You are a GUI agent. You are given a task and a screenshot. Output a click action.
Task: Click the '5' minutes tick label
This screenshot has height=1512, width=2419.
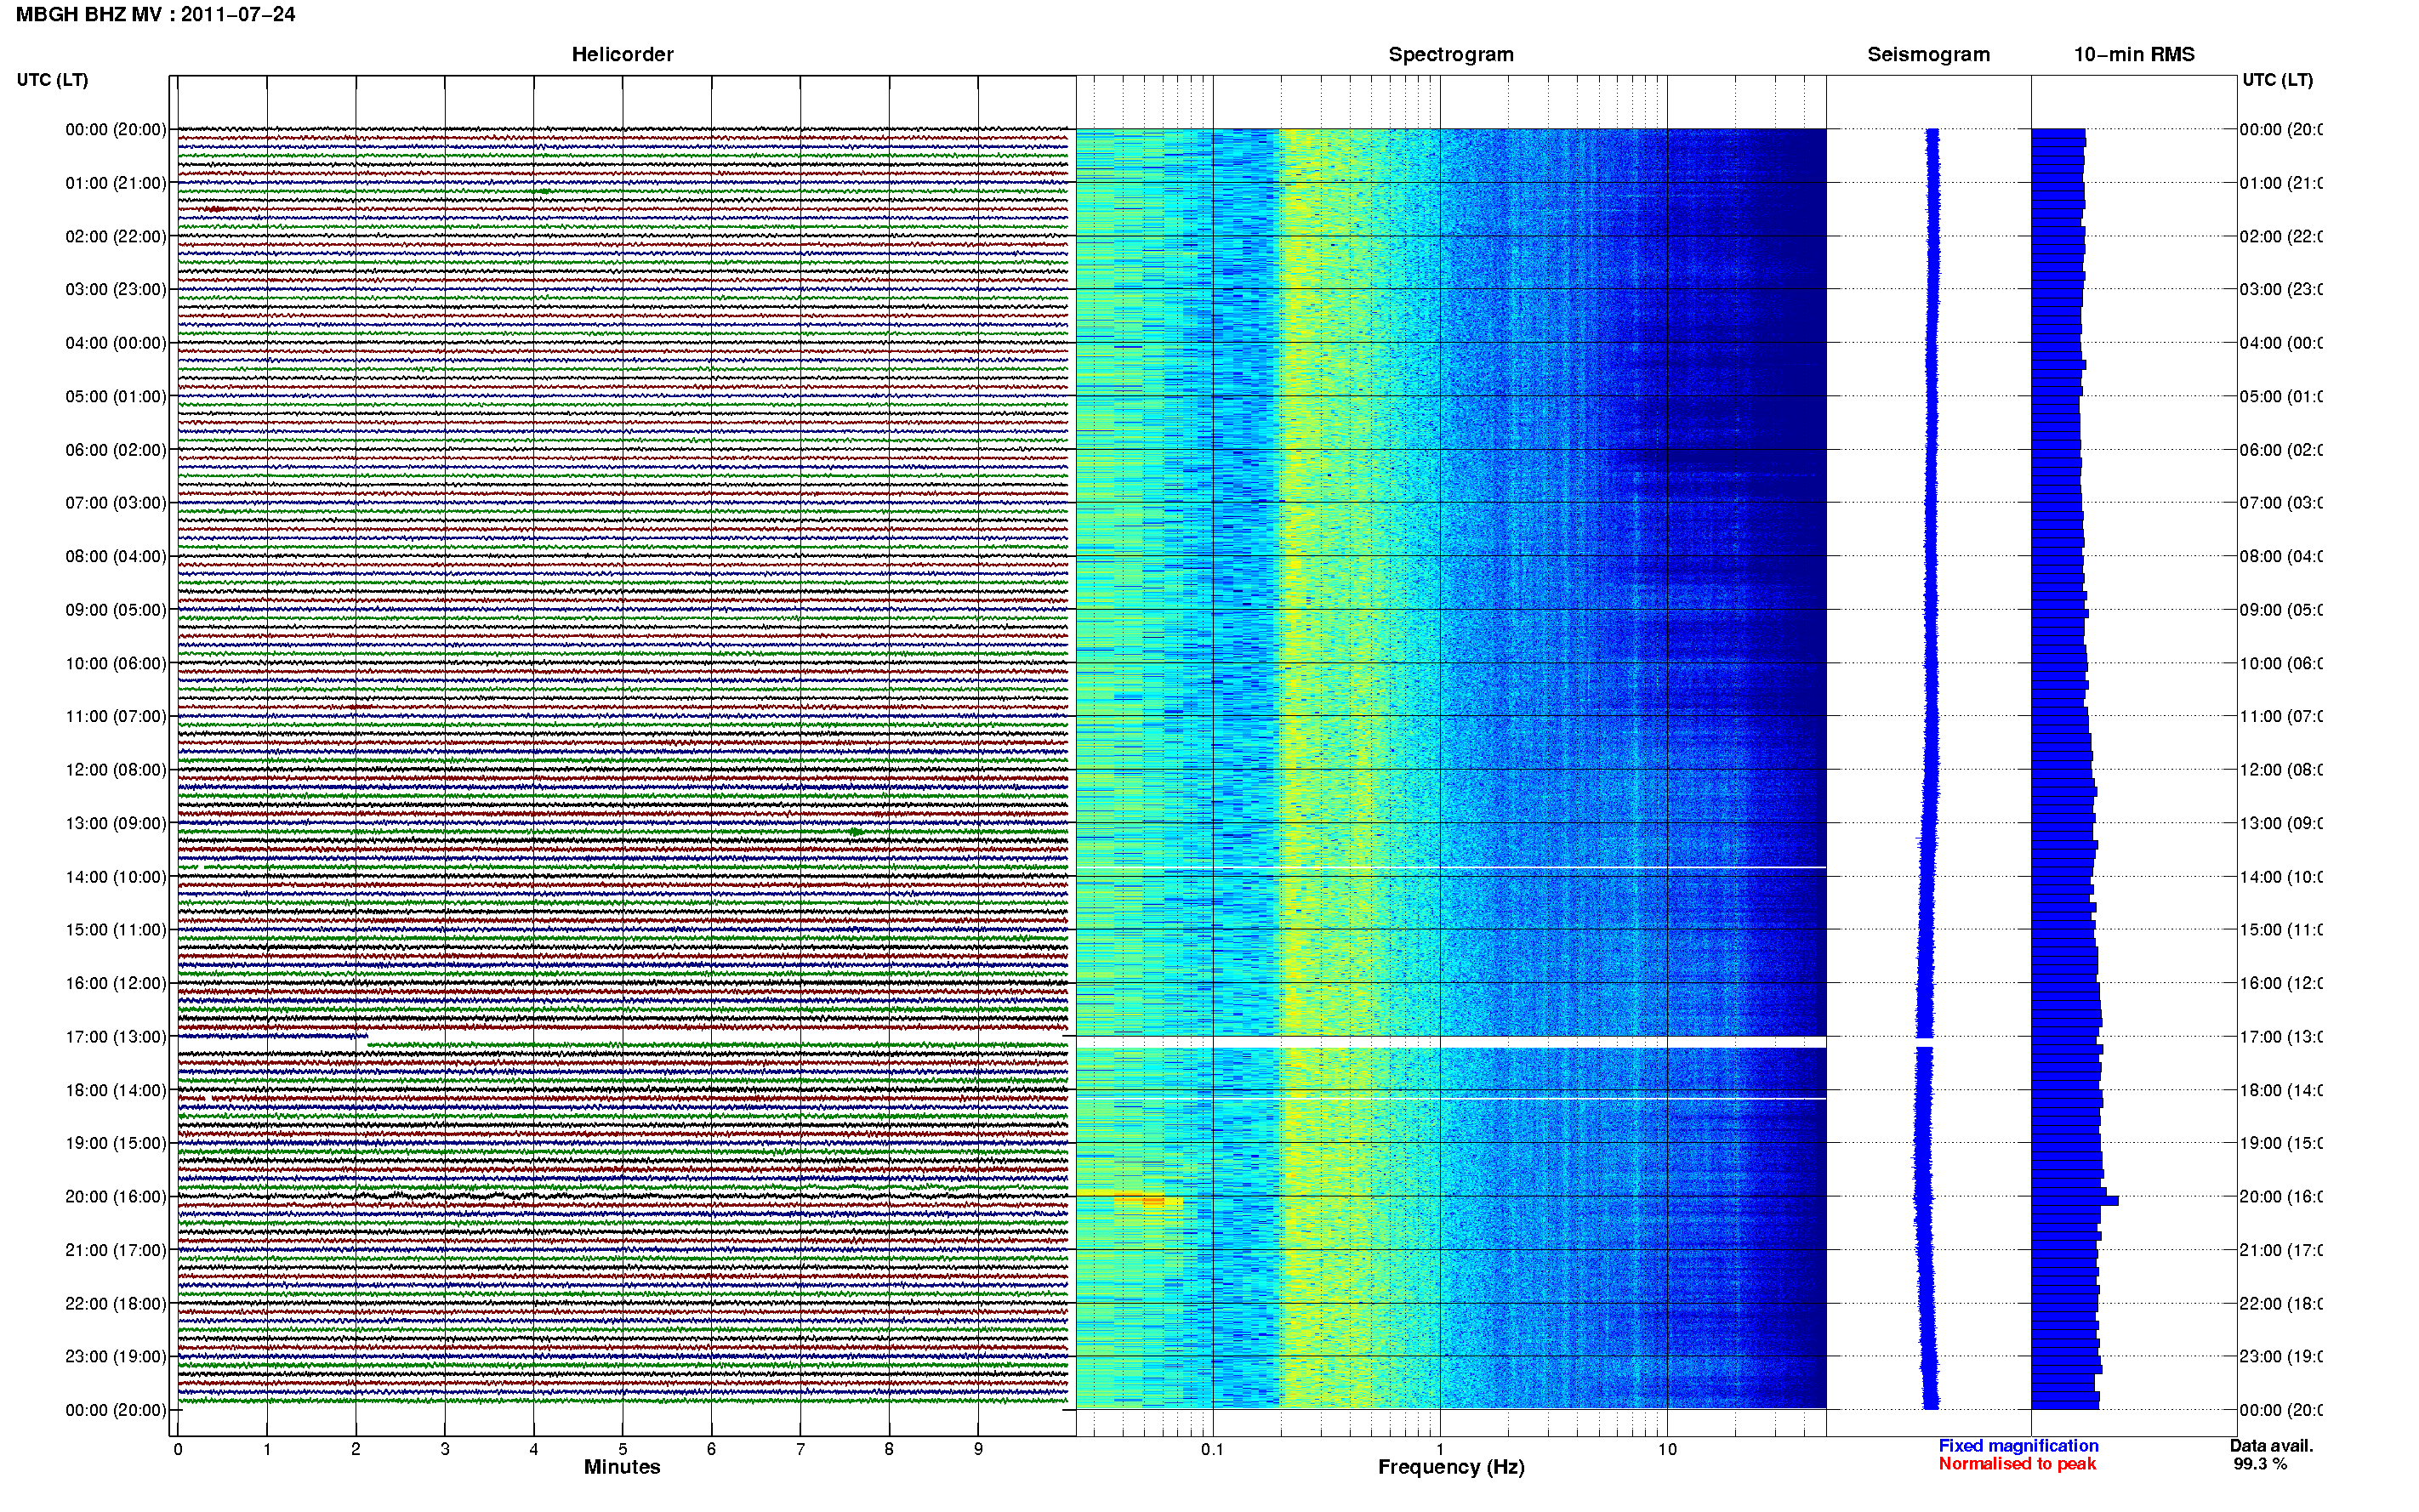tap(622, 1449)
